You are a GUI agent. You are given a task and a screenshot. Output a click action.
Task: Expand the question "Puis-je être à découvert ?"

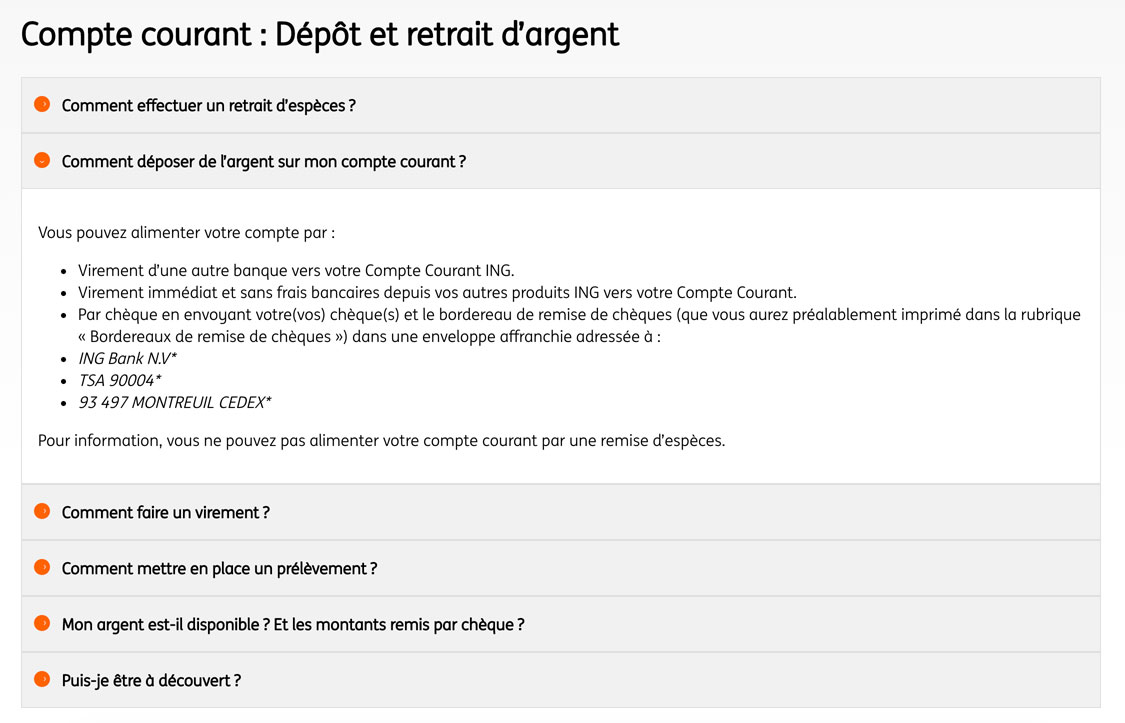[152, 680]
